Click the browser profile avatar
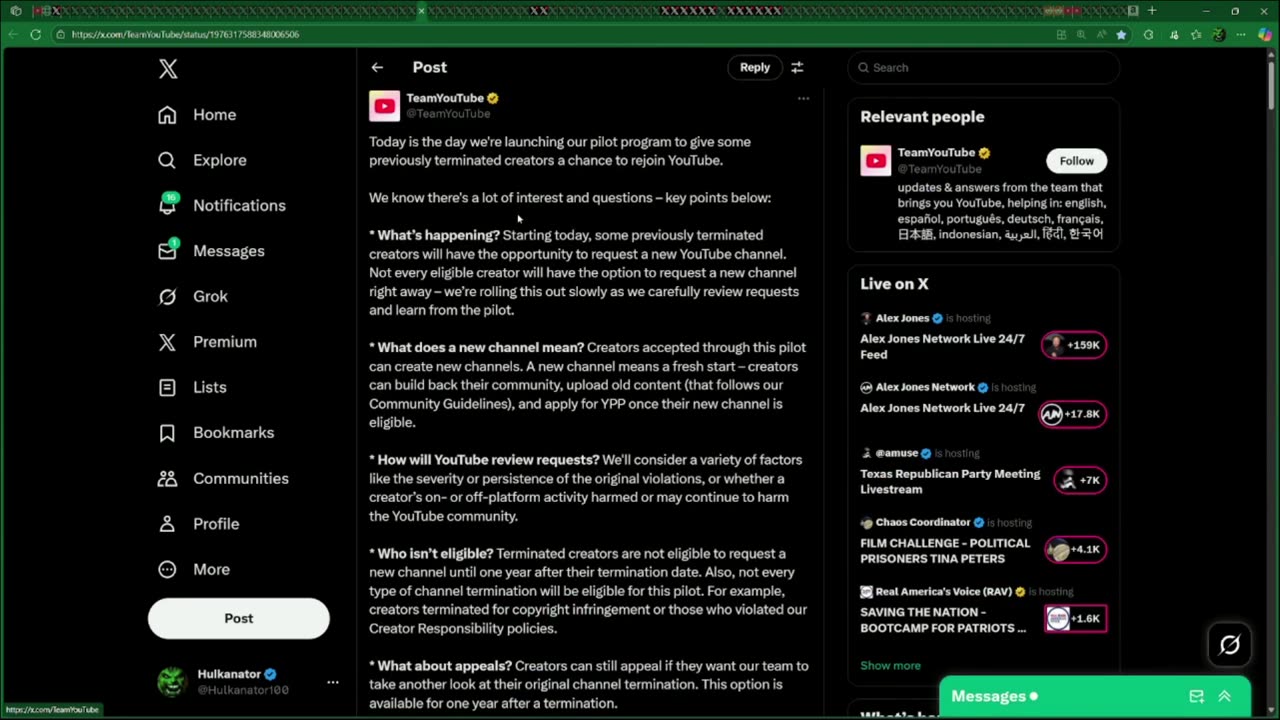Screen dimensions: 1280x720 coord(1218,34)
